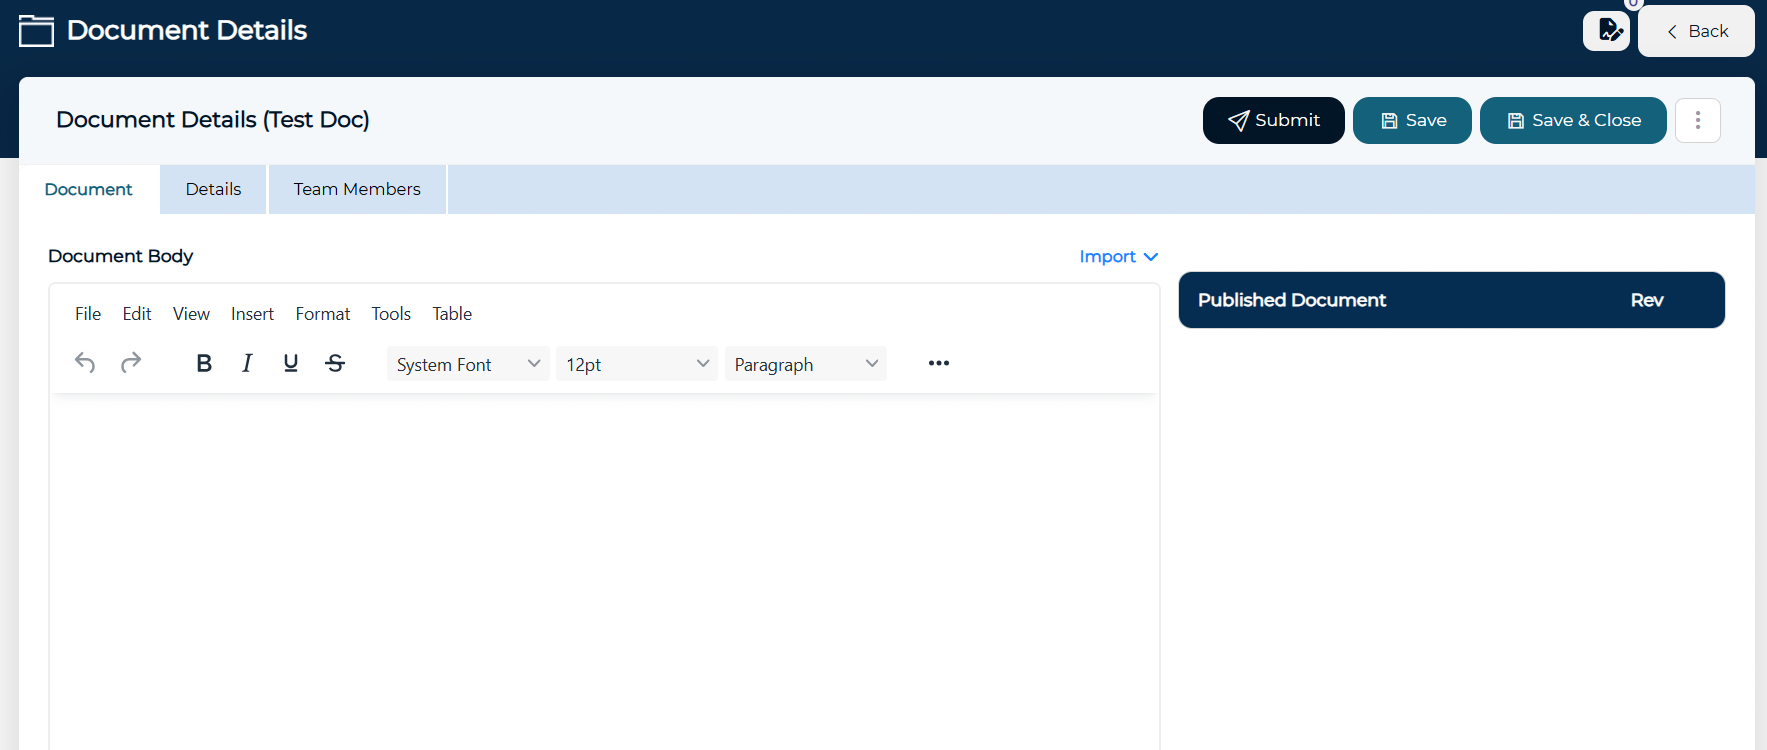The width and height of the screenshot is (1767, 750).
Task: Open the System Font dropdown
Action: (x=468, y=364)
